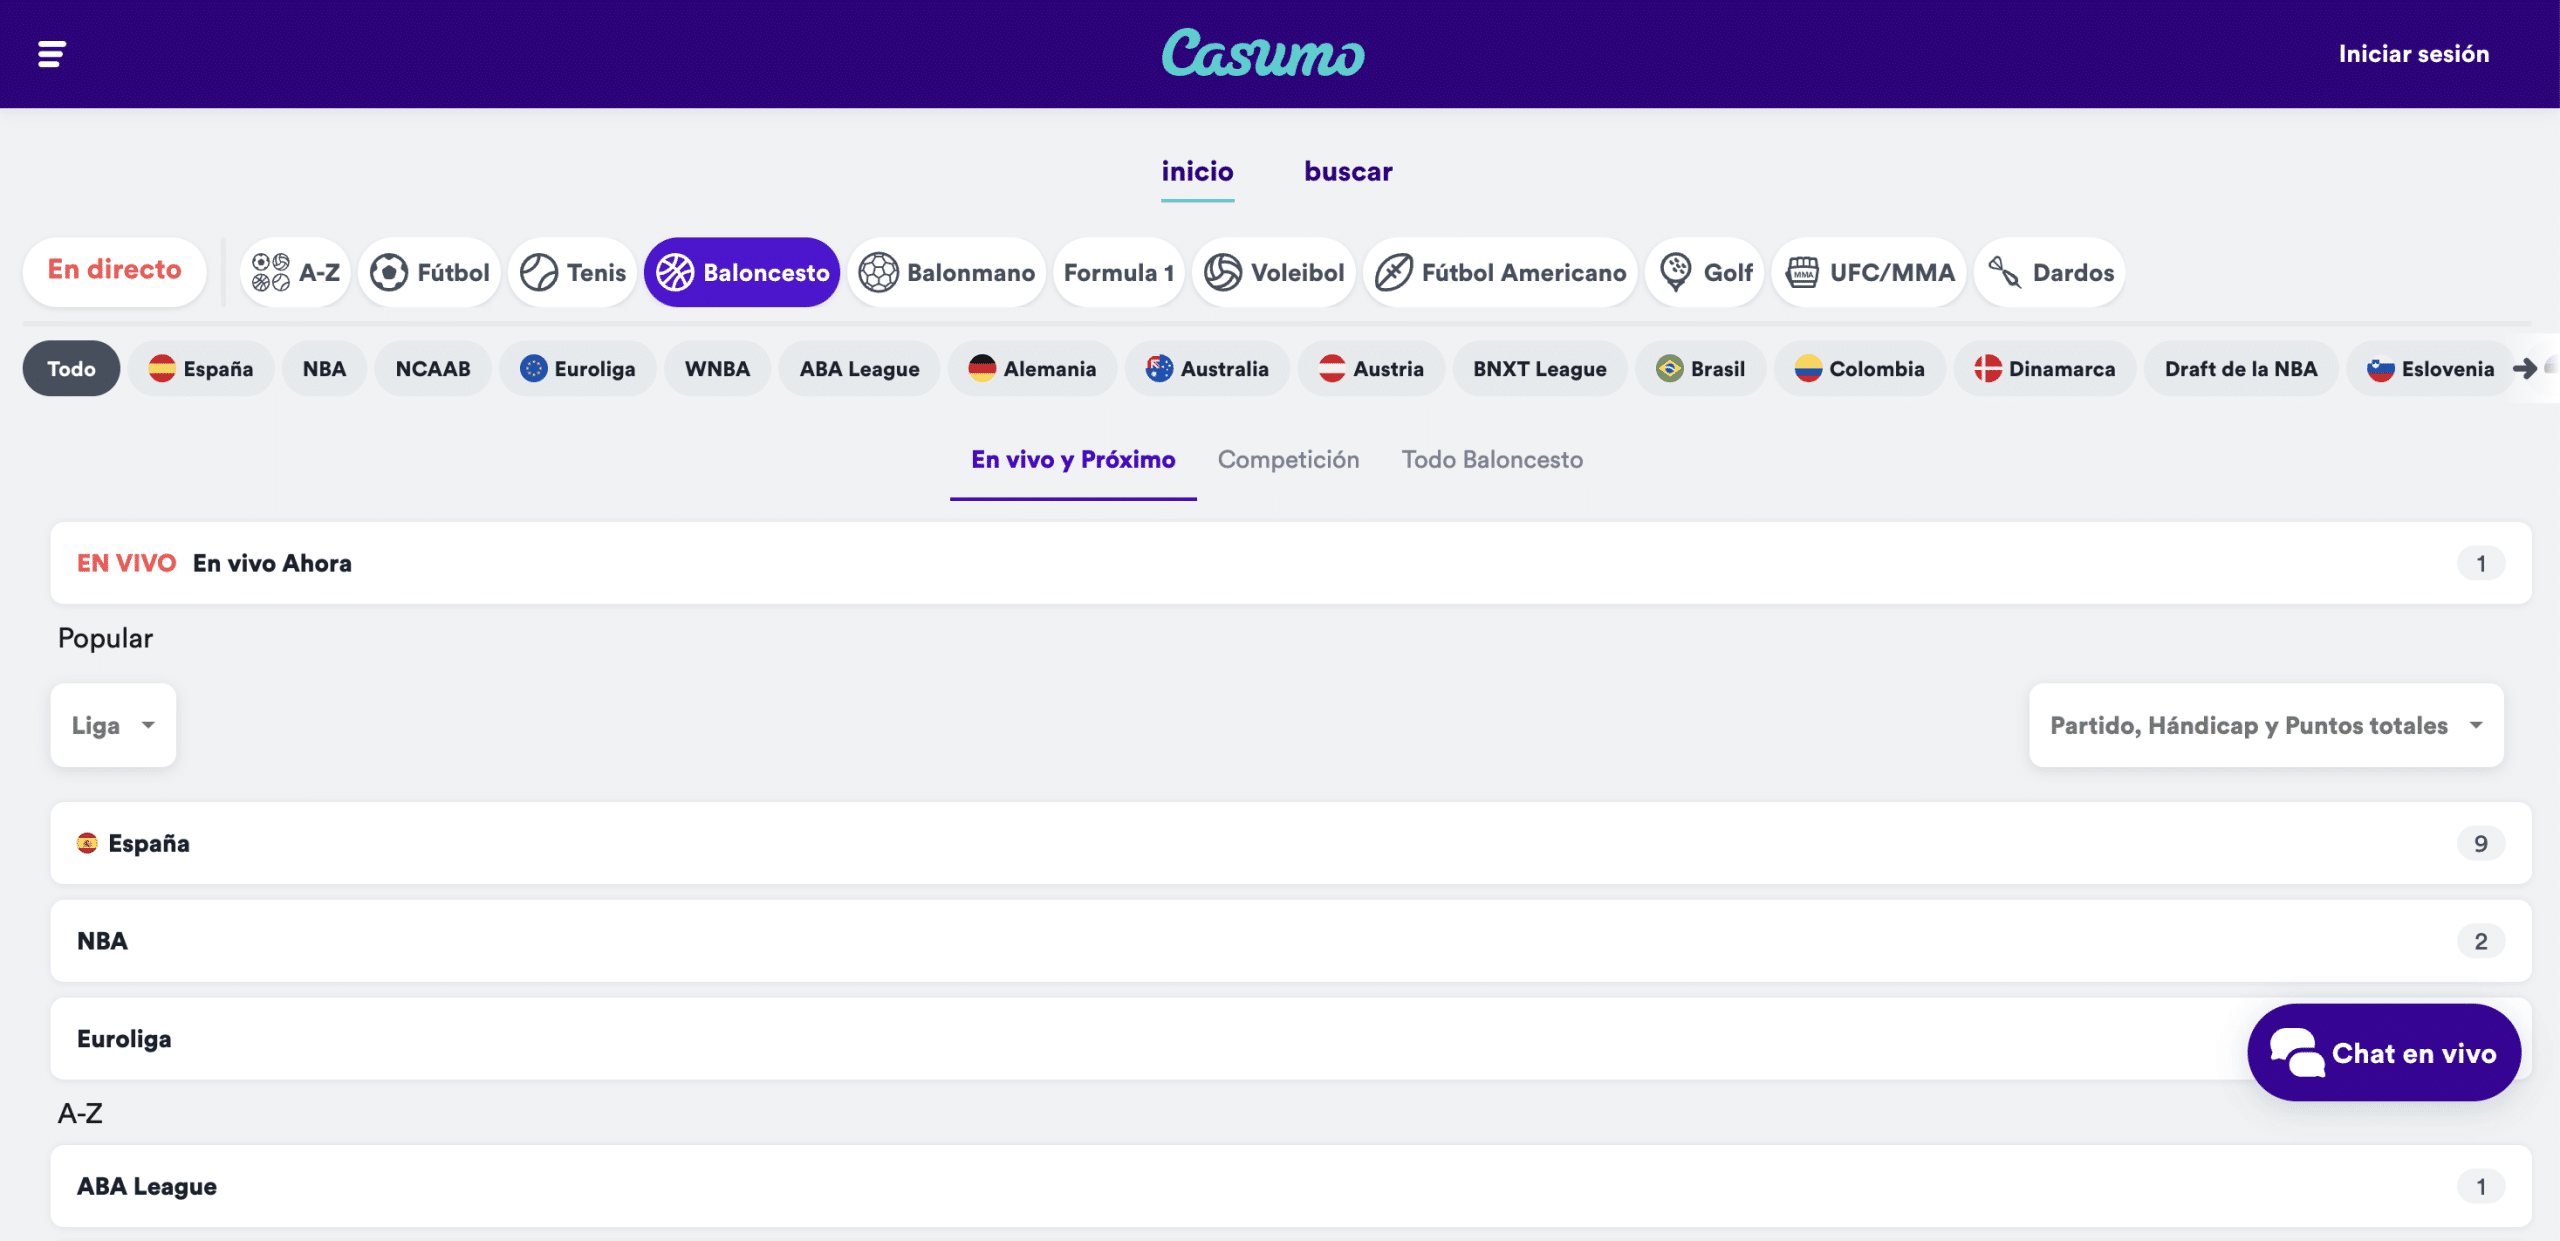Open the hamburger menu icon

[52, 54]
